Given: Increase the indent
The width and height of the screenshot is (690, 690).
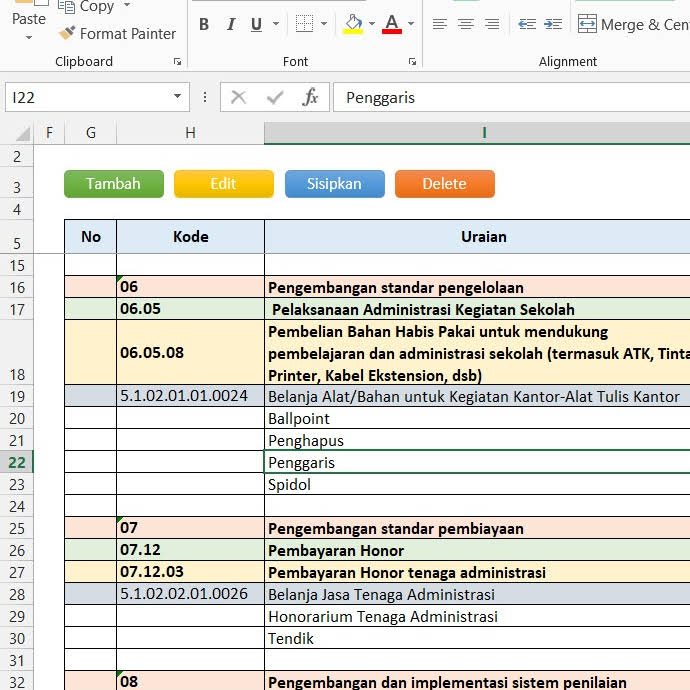Looking at the screenshot, I should tap(553, 25).
